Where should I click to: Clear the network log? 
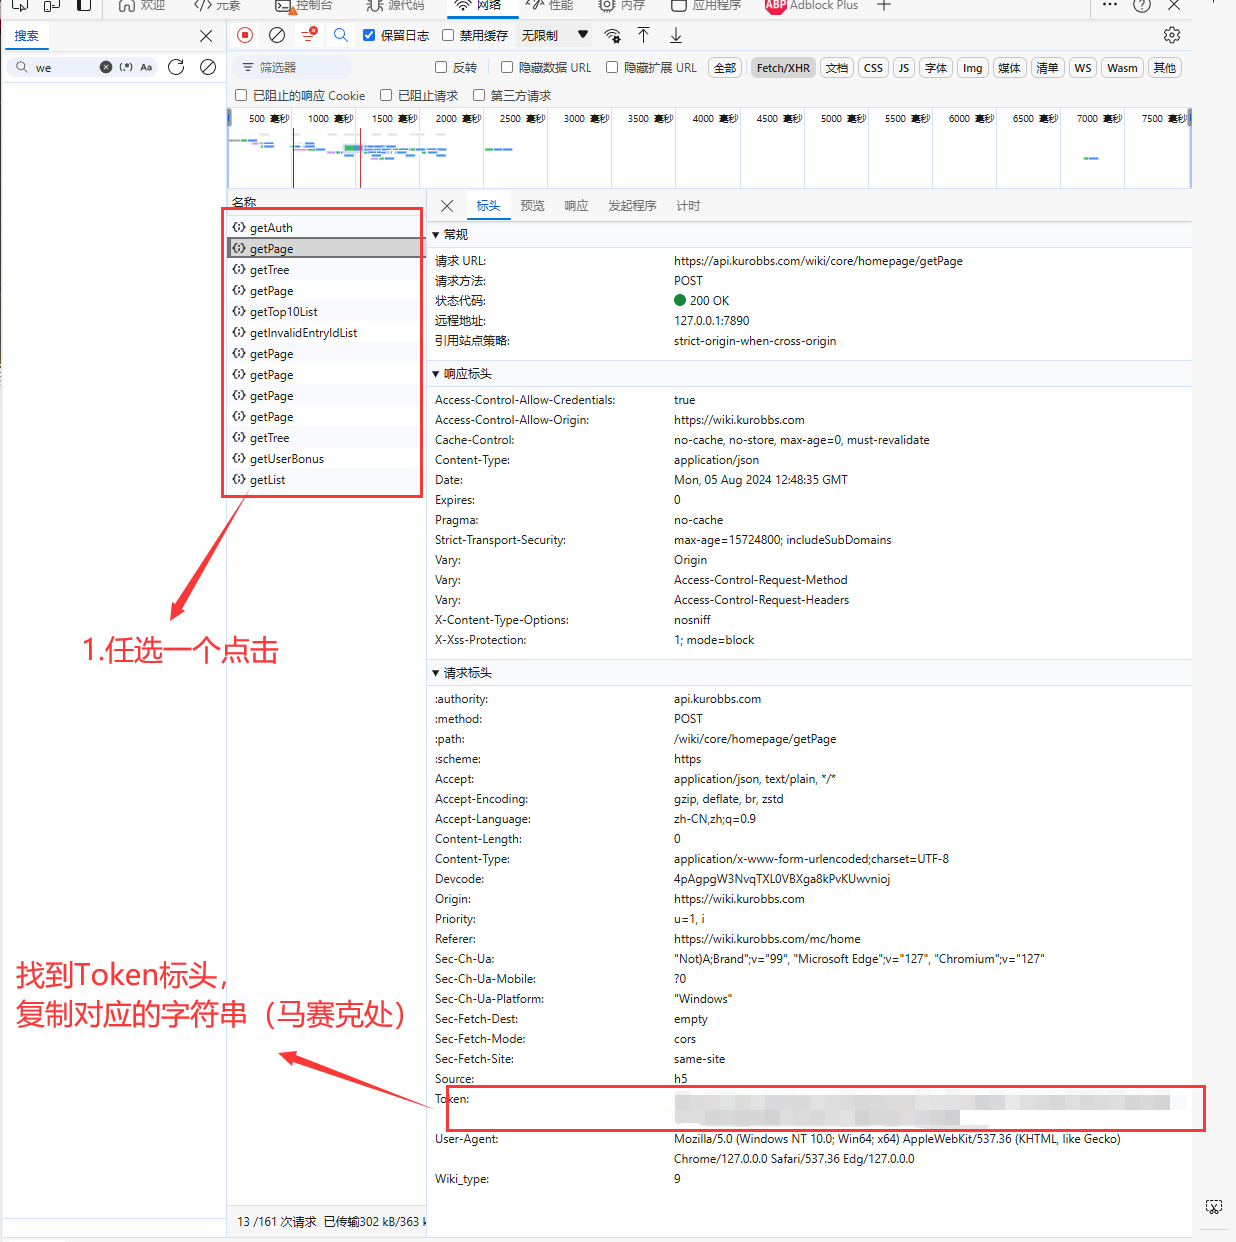coord(277,35)
